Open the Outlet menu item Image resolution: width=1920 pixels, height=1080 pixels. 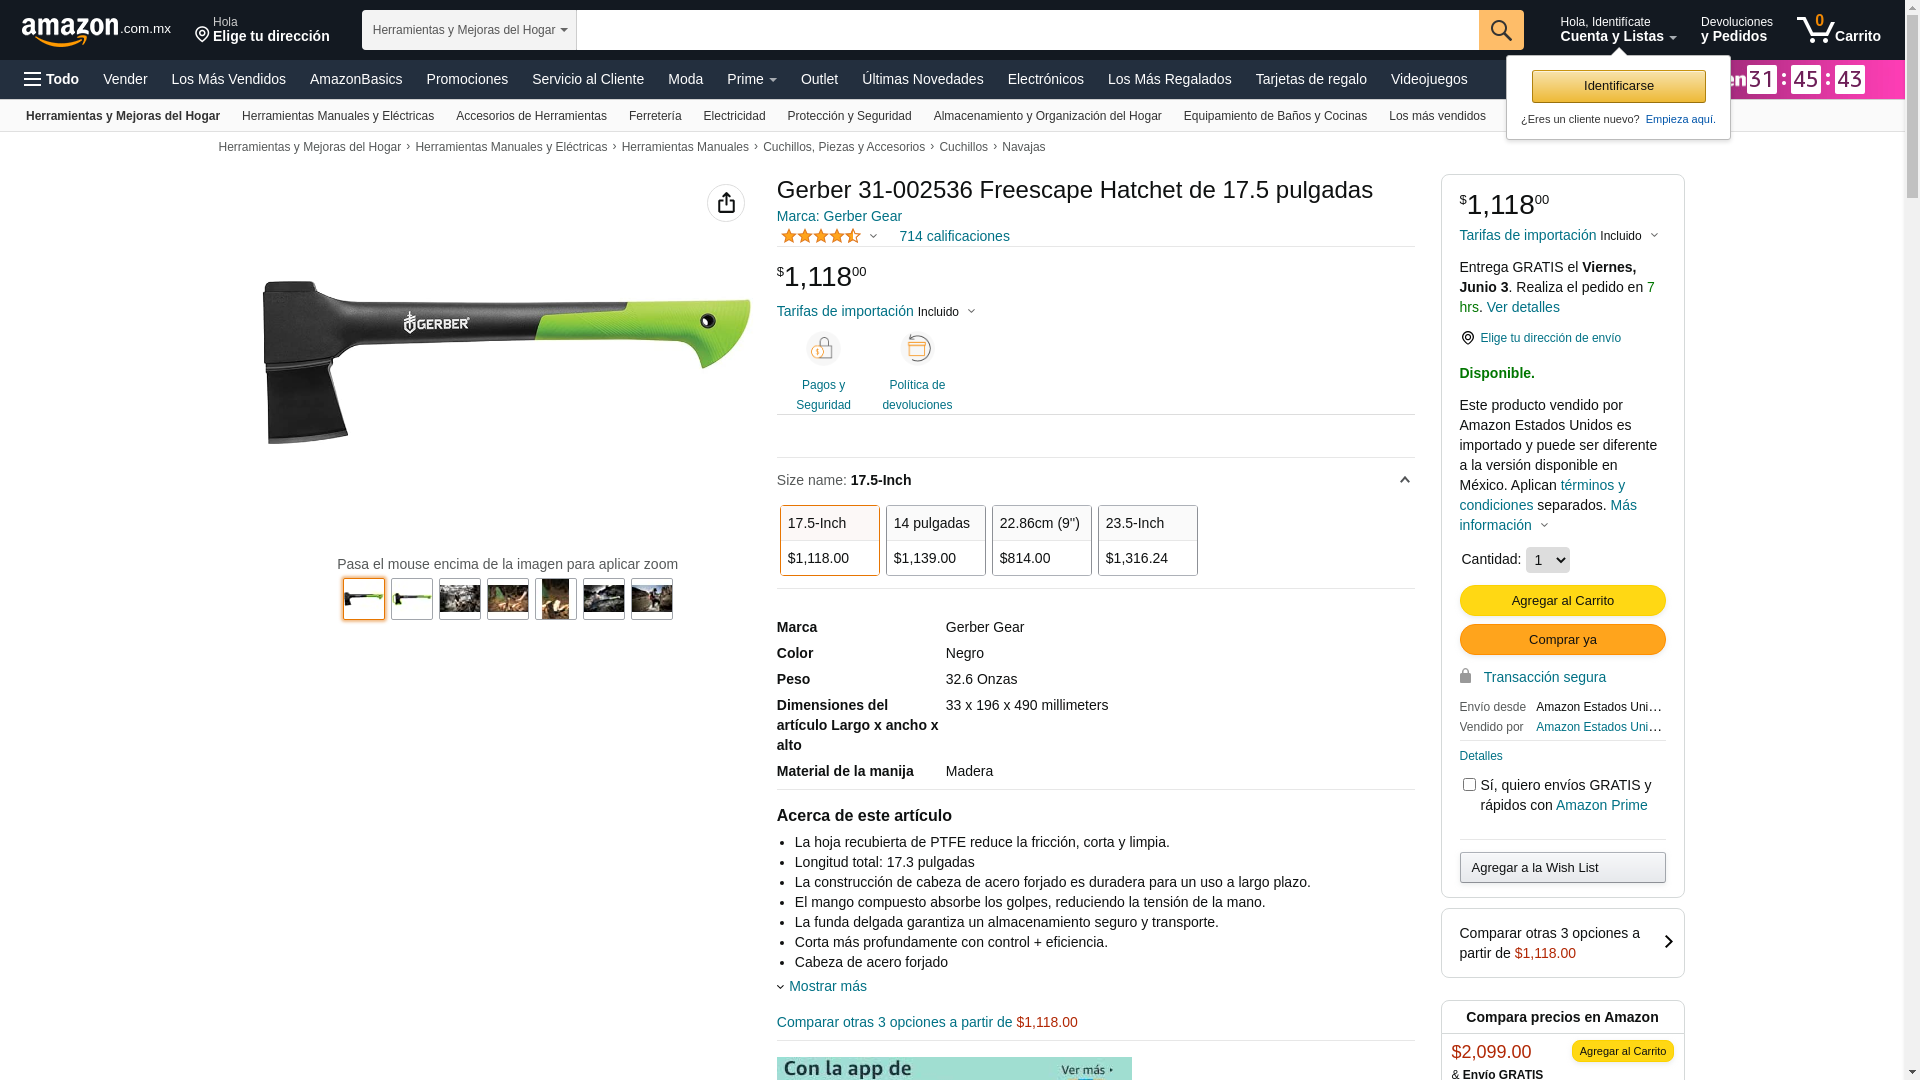(819, 79)
